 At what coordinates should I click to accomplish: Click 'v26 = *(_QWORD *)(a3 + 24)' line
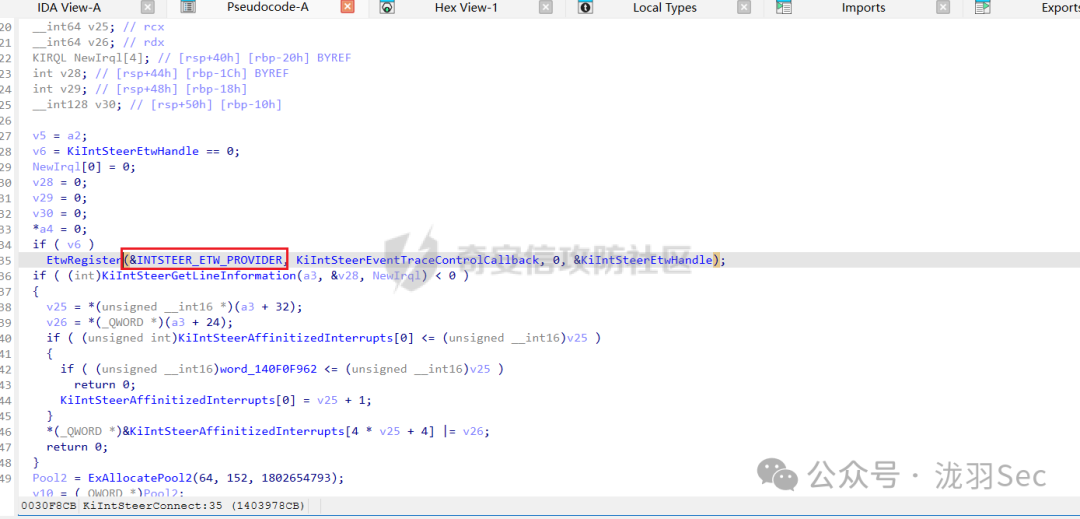coord(140,322)
